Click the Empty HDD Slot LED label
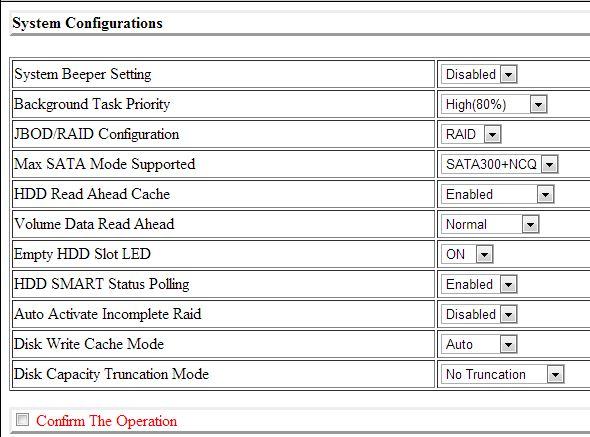Image resolution: width=590 pixels, height=437 pixels. (82, 254)
